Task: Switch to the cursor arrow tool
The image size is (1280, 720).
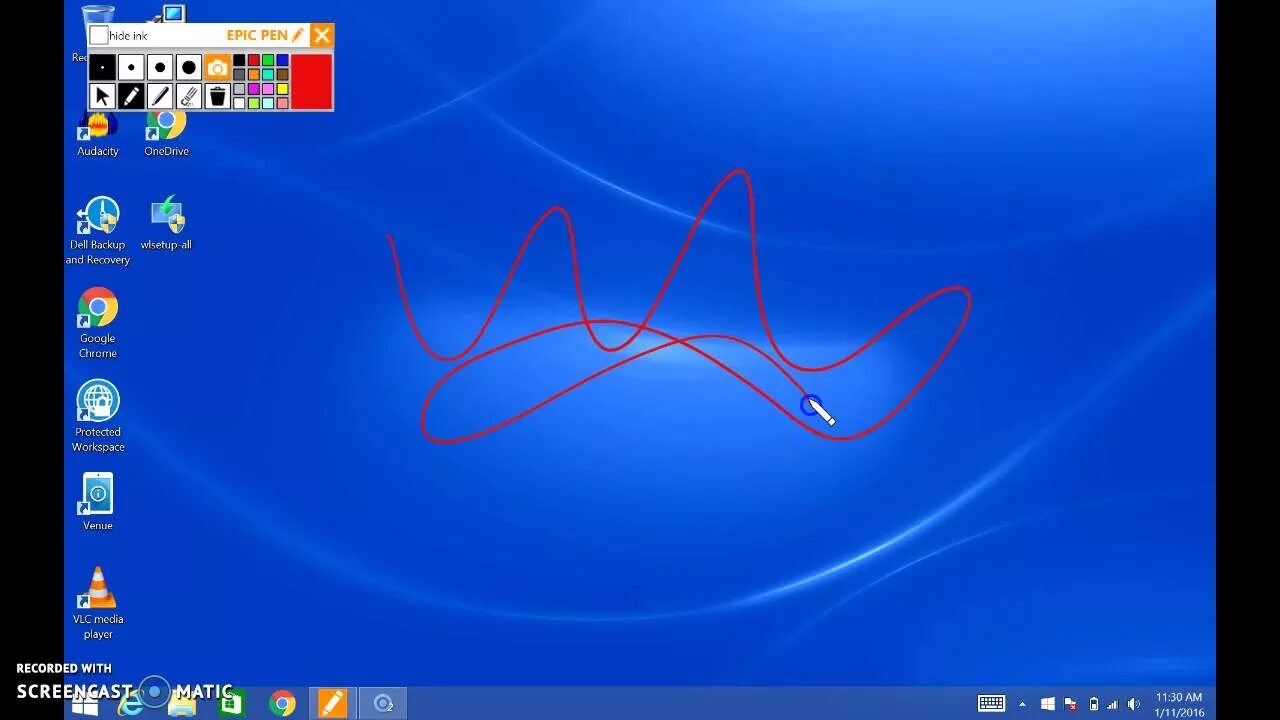Action: point(102,96)
